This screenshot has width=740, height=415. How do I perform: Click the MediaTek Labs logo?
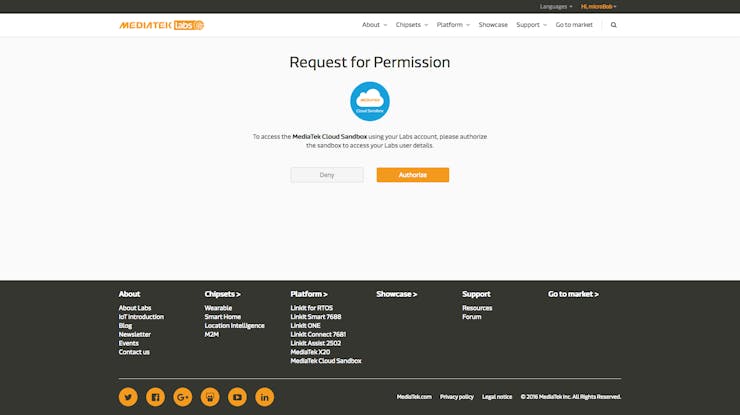click(x=161, y=25)
